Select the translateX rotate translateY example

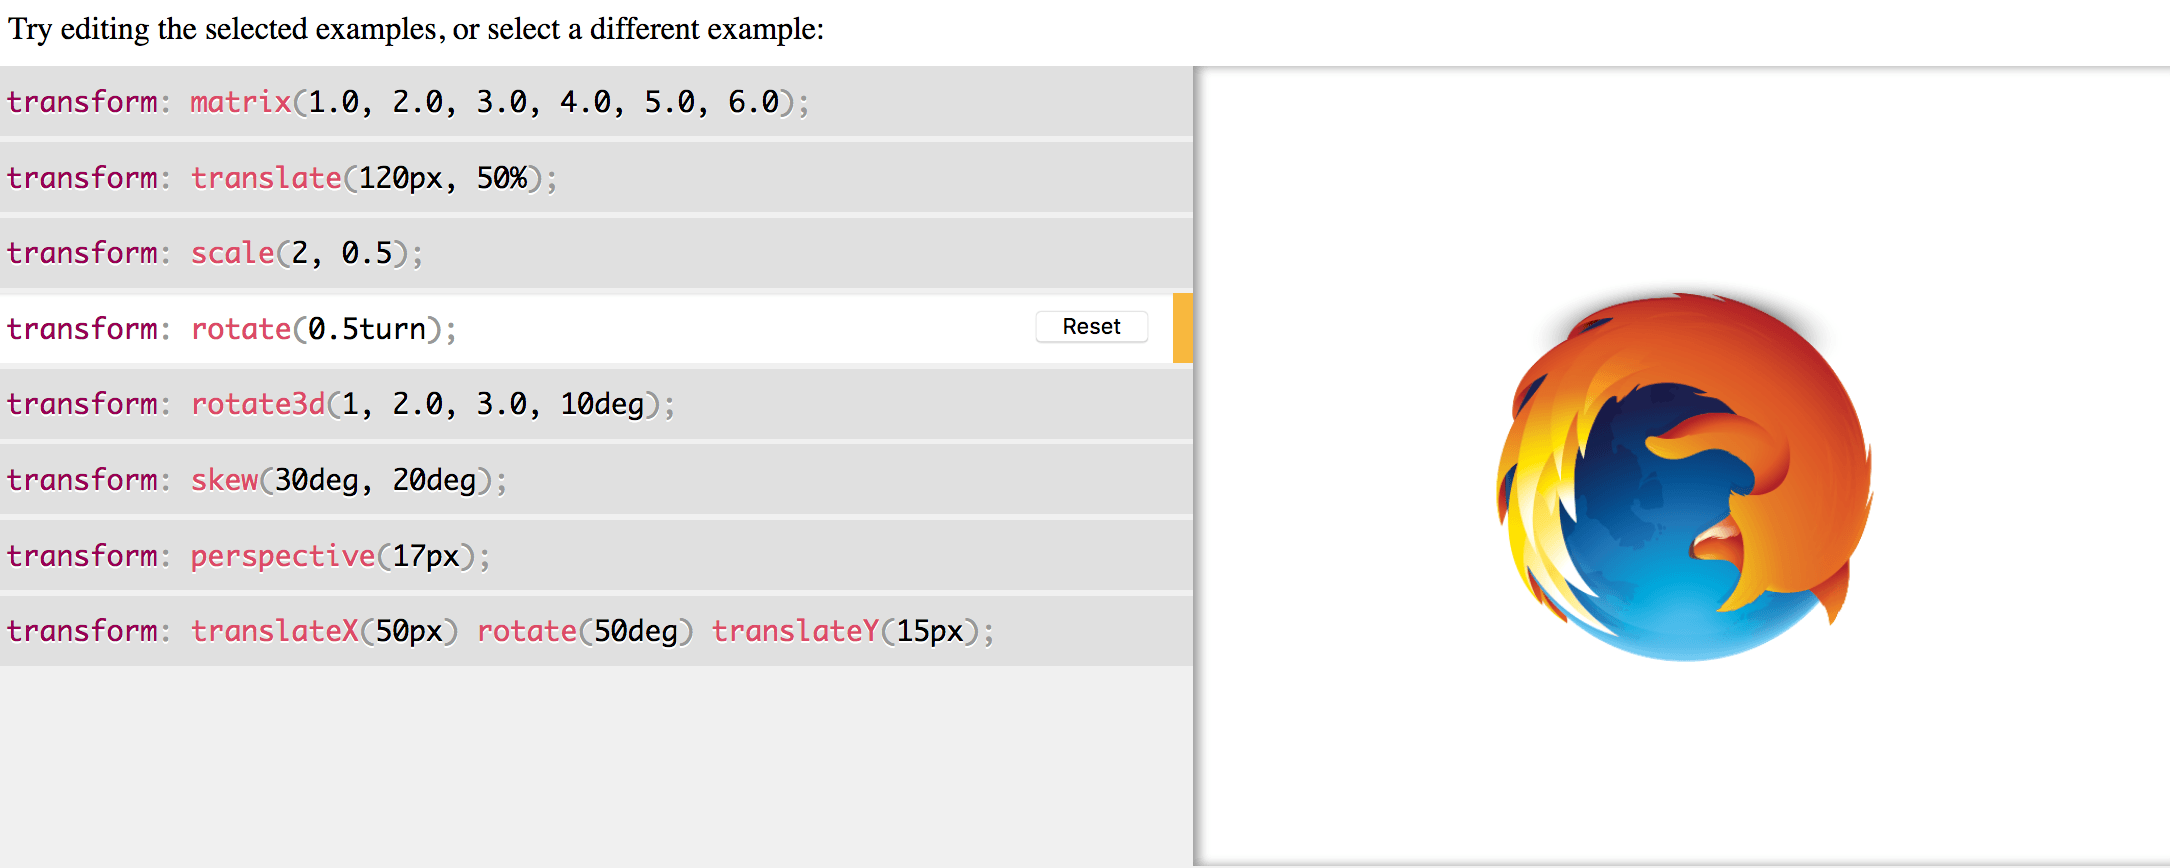tap(596, 631)
